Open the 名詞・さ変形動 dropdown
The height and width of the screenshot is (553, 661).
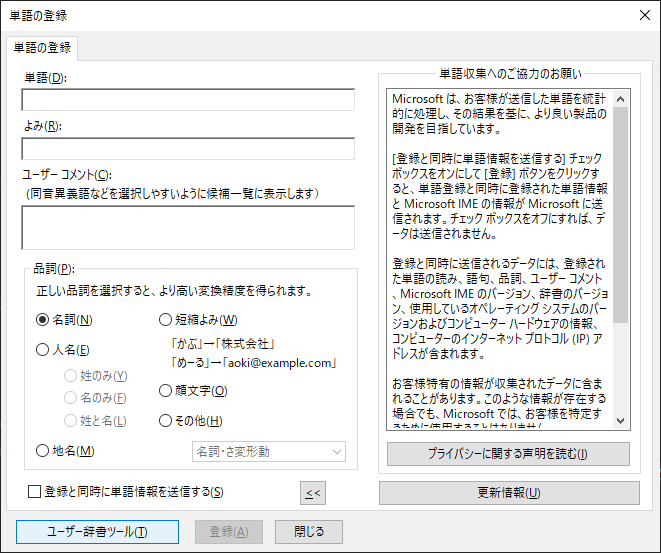[x=269, y=452]
